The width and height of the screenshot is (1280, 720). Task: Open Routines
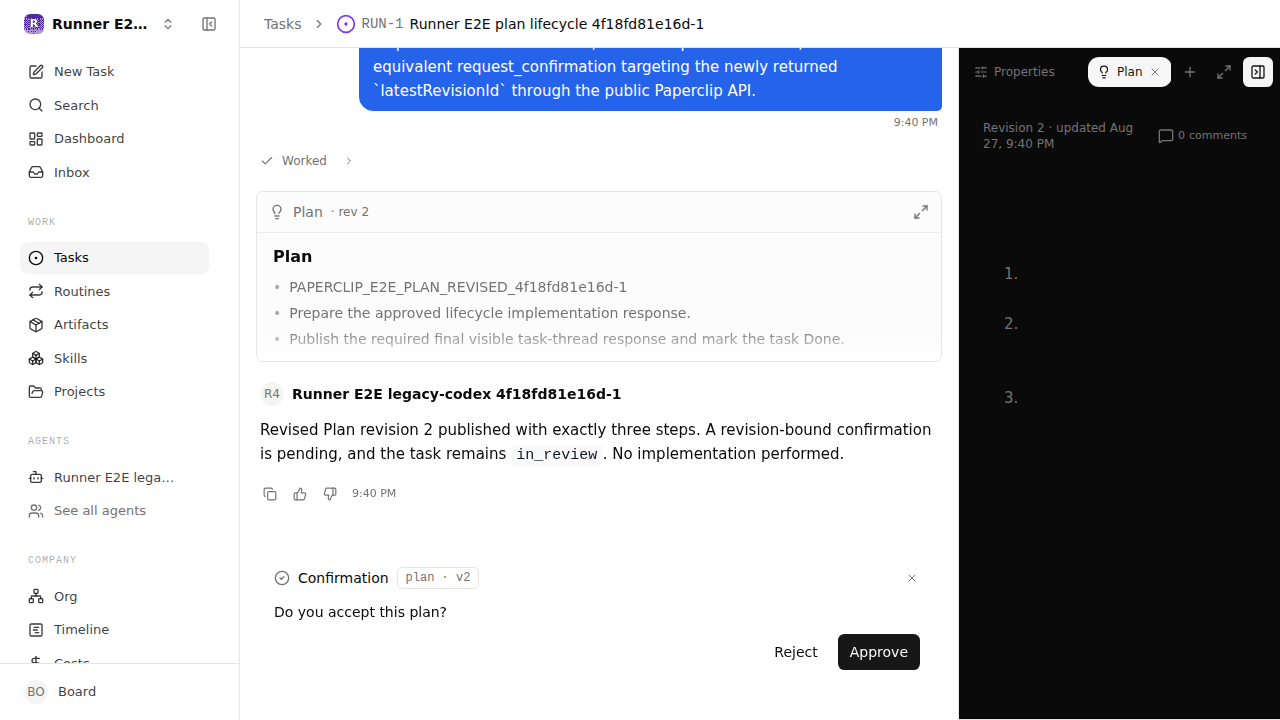click(x=114, y=291)
